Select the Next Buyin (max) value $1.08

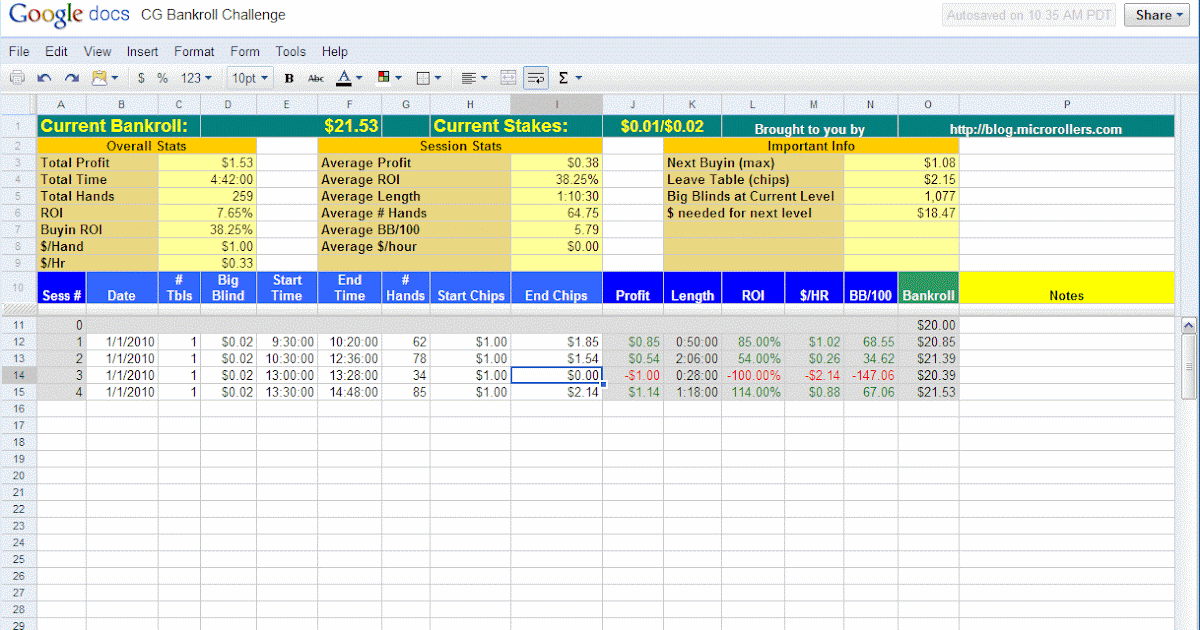[x=901, y=163]
